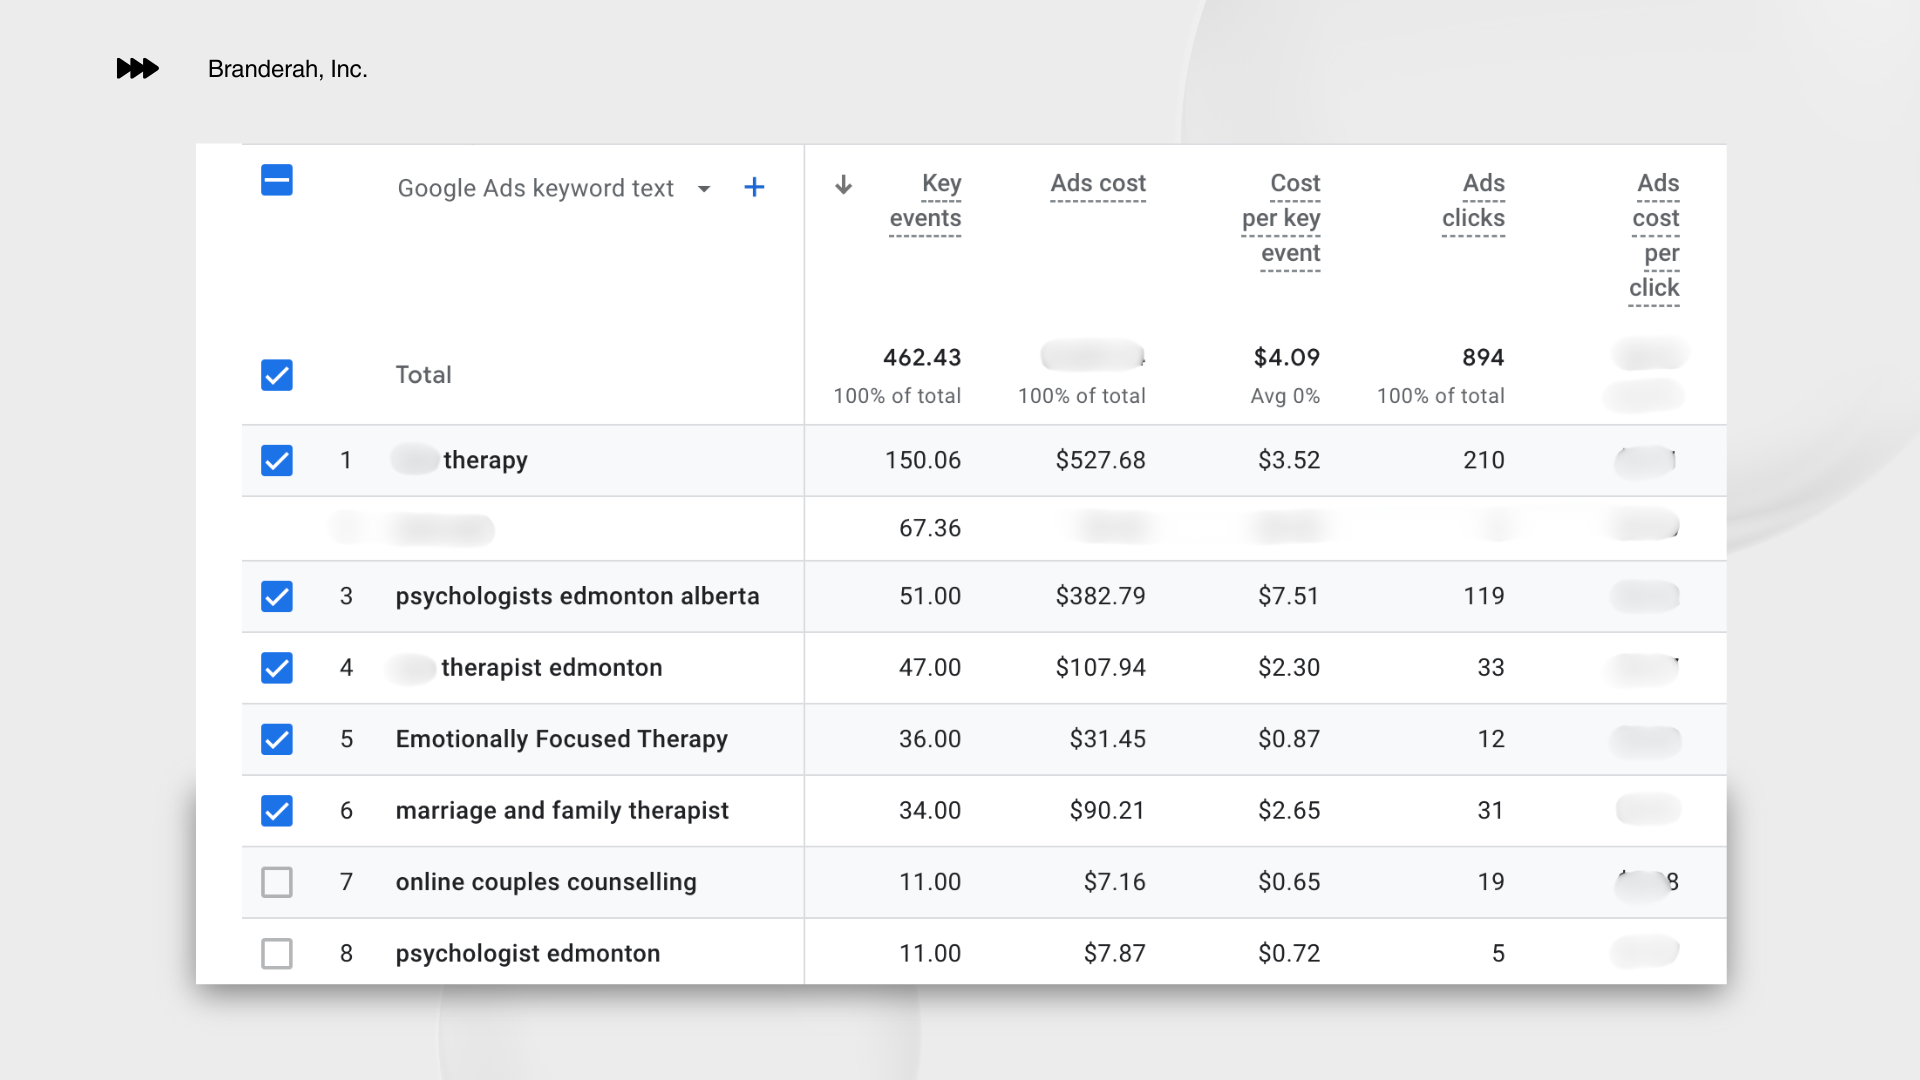Click ads cost value $7.16
The height and width of the screenshot is (1080, 1920).
click(1114, 882)
